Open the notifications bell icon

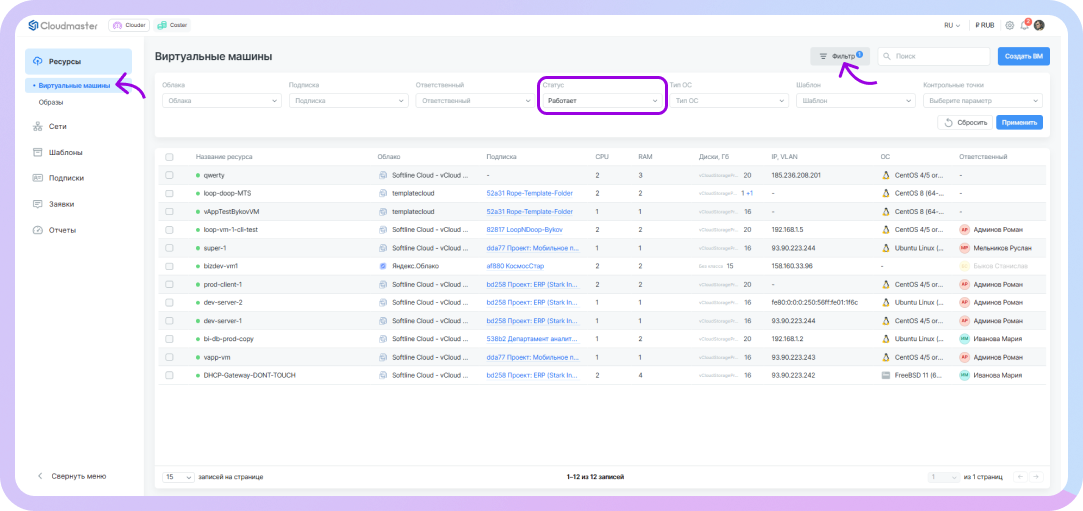tap(1025, 25)
